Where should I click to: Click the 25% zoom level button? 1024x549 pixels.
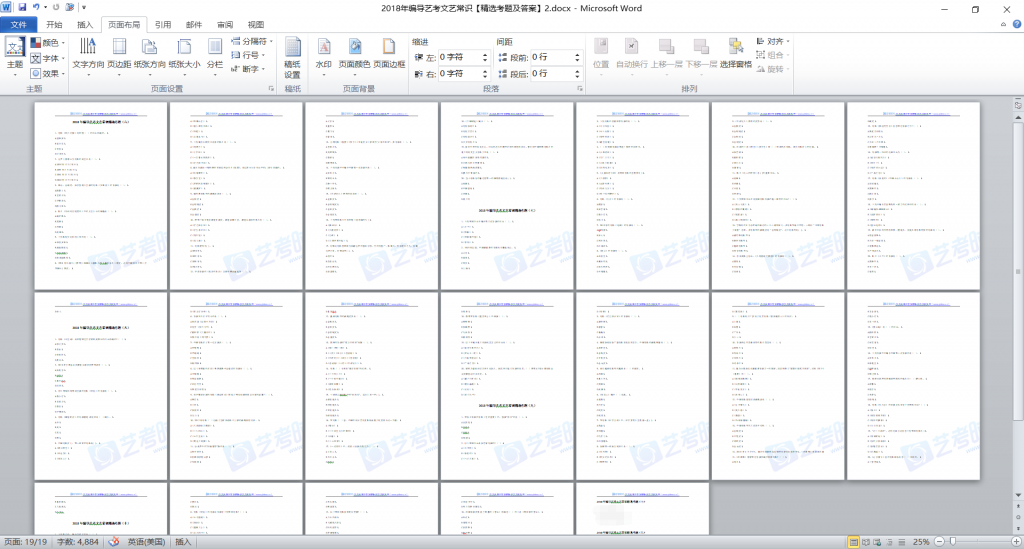(x=921, y=541)
